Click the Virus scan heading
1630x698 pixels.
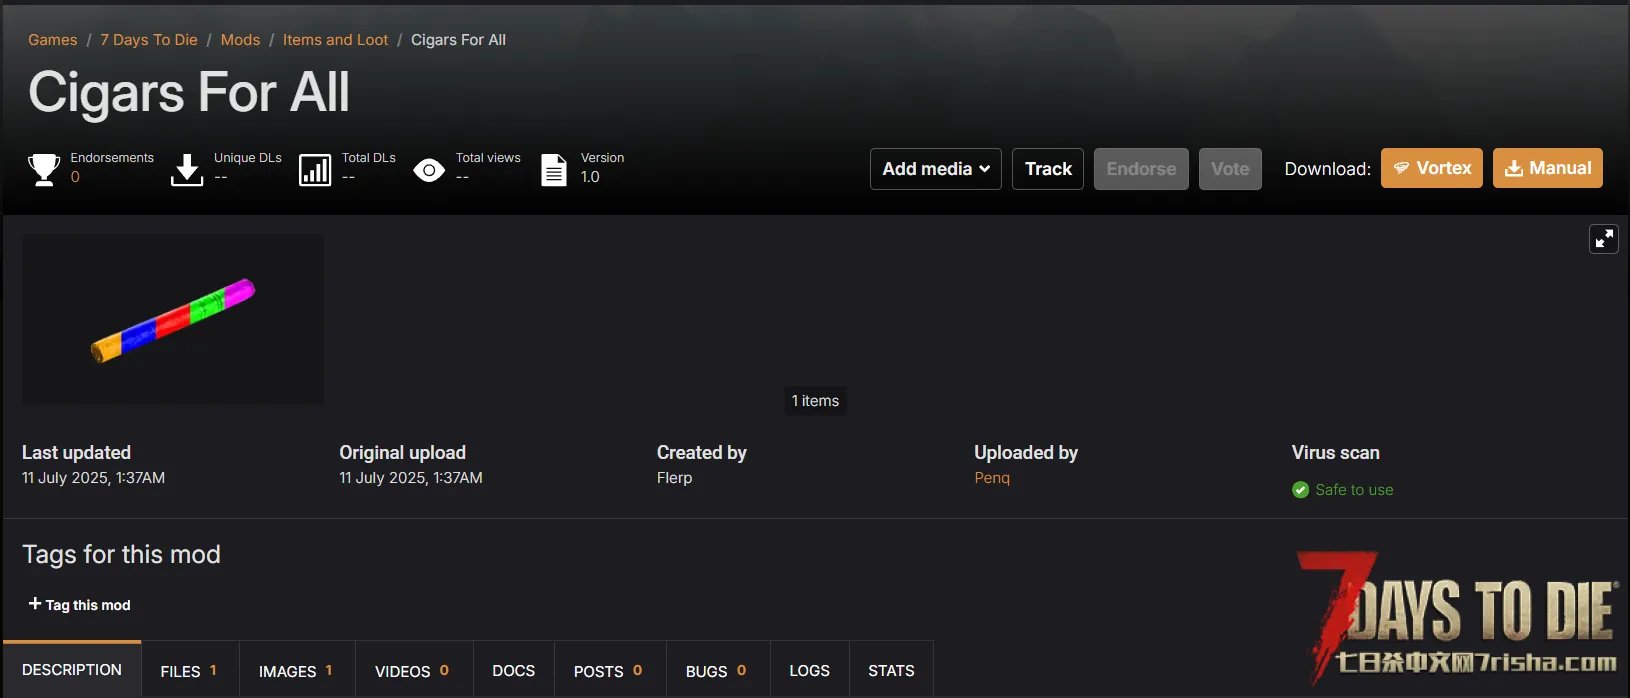(x=1335, y=453)
